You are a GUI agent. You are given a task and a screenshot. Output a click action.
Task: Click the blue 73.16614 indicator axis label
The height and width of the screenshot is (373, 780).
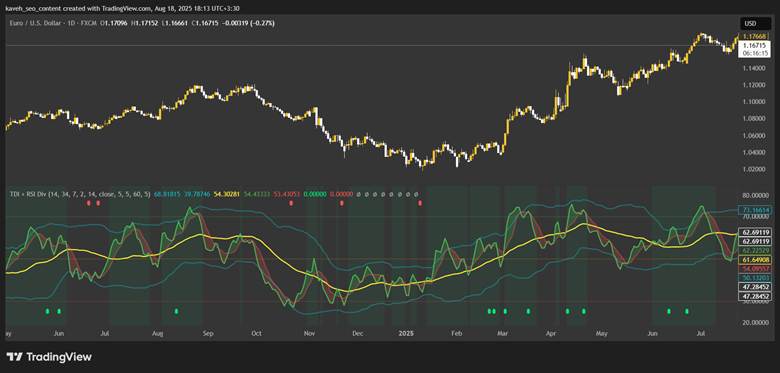click(x=755, y=210)
